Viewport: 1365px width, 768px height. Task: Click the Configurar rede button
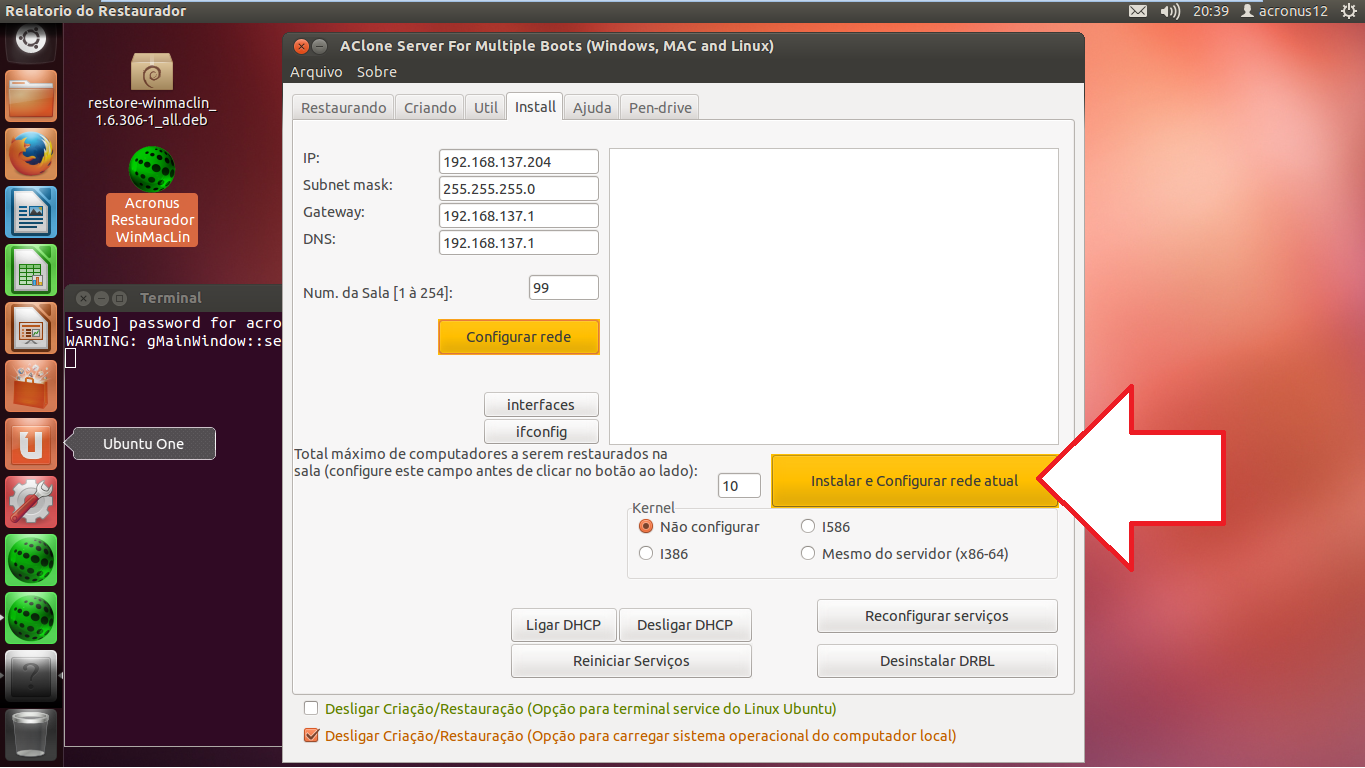519,337
